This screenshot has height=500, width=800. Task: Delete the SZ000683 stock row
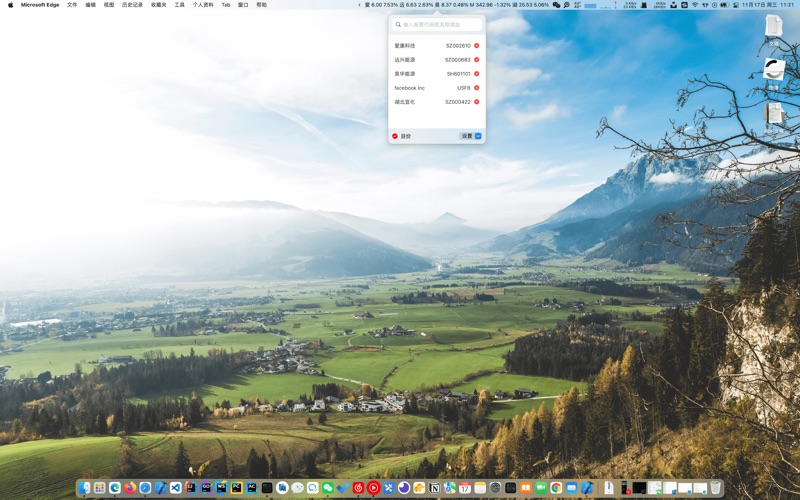tap(476, 60)
